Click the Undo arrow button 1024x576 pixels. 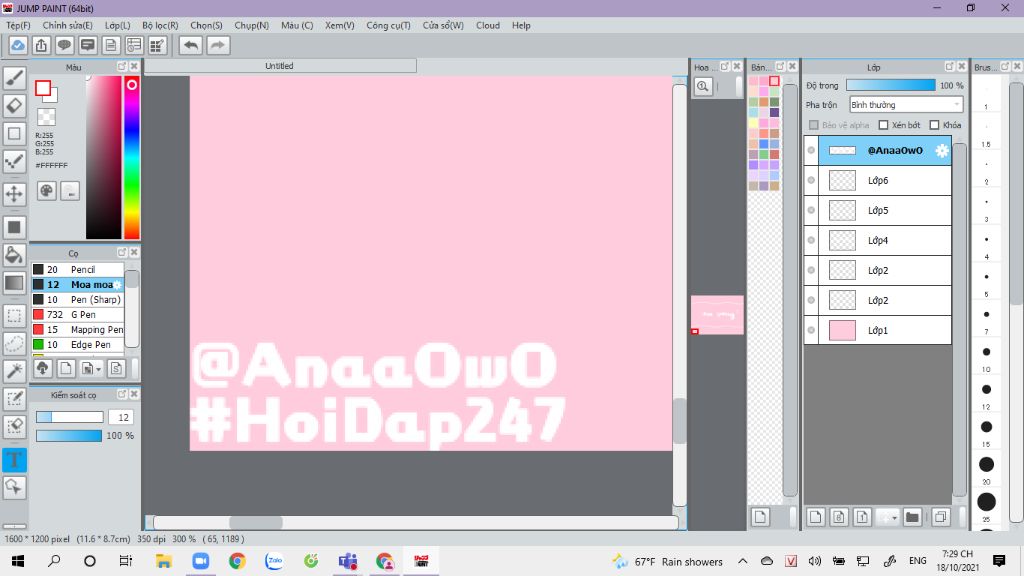click(191, 45)
